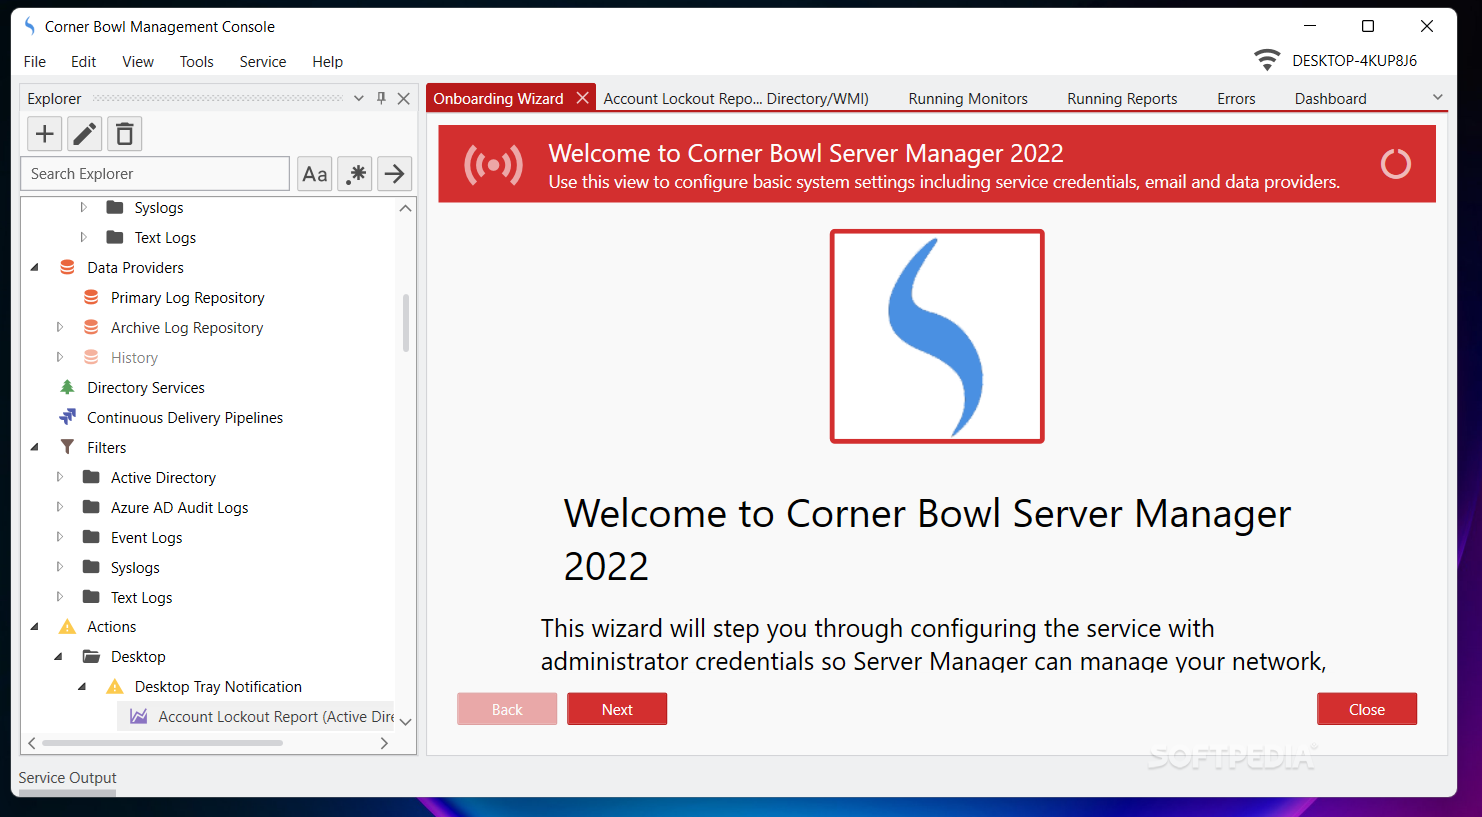The image size is (1482, 817).
Task: Collapse the Data Providers node
Action: coord(35,268)
